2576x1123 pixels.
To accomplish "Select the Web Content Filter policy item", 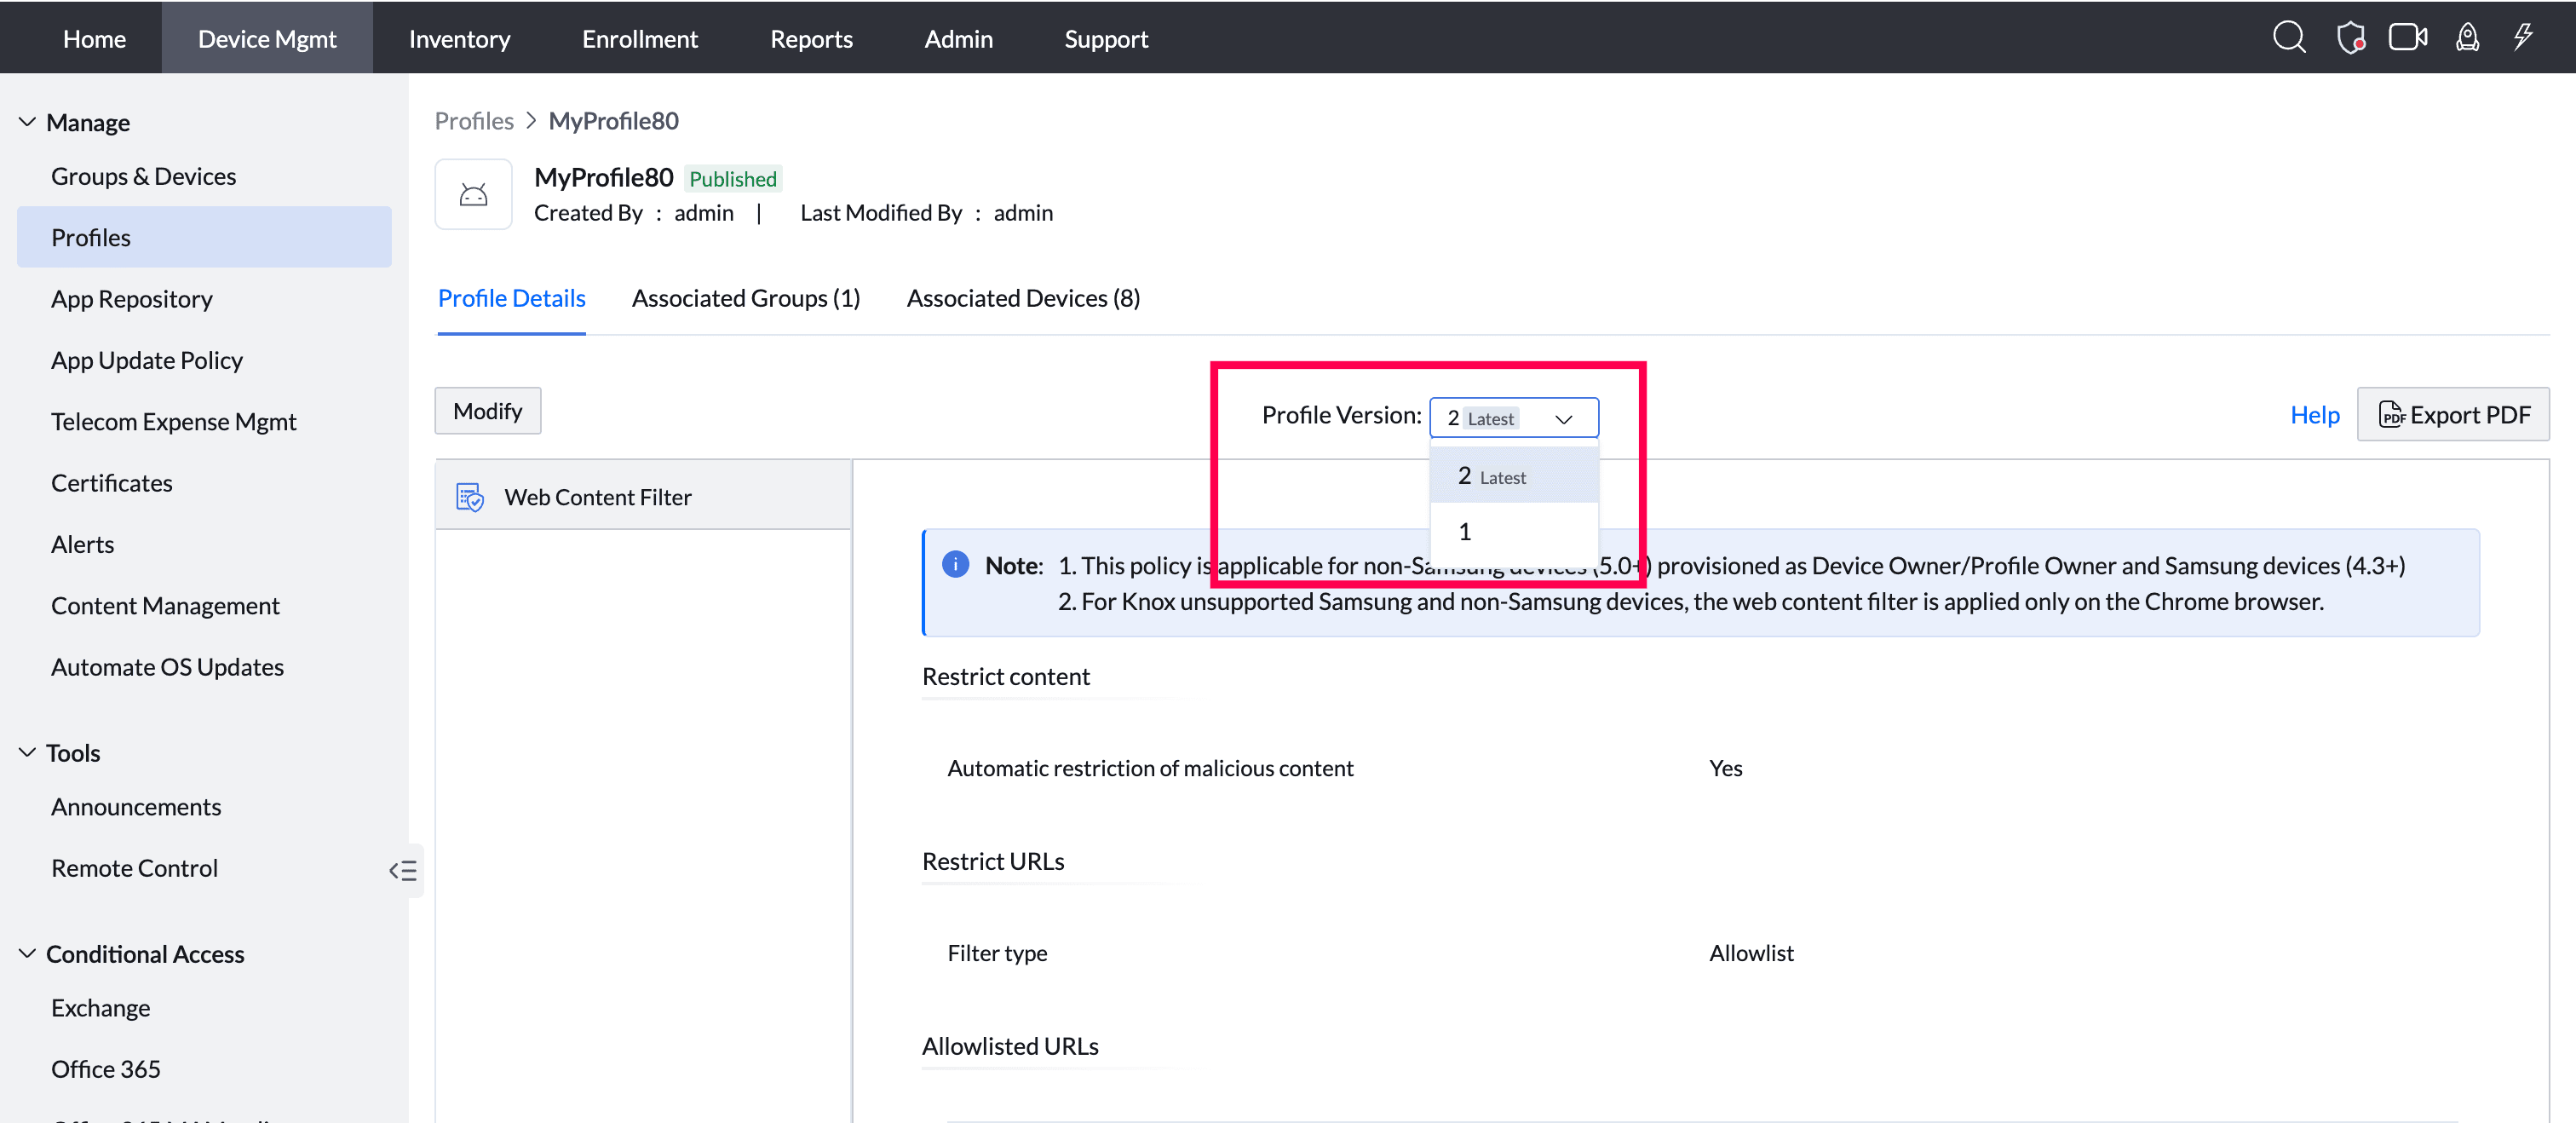I will [x=644, y=496].
